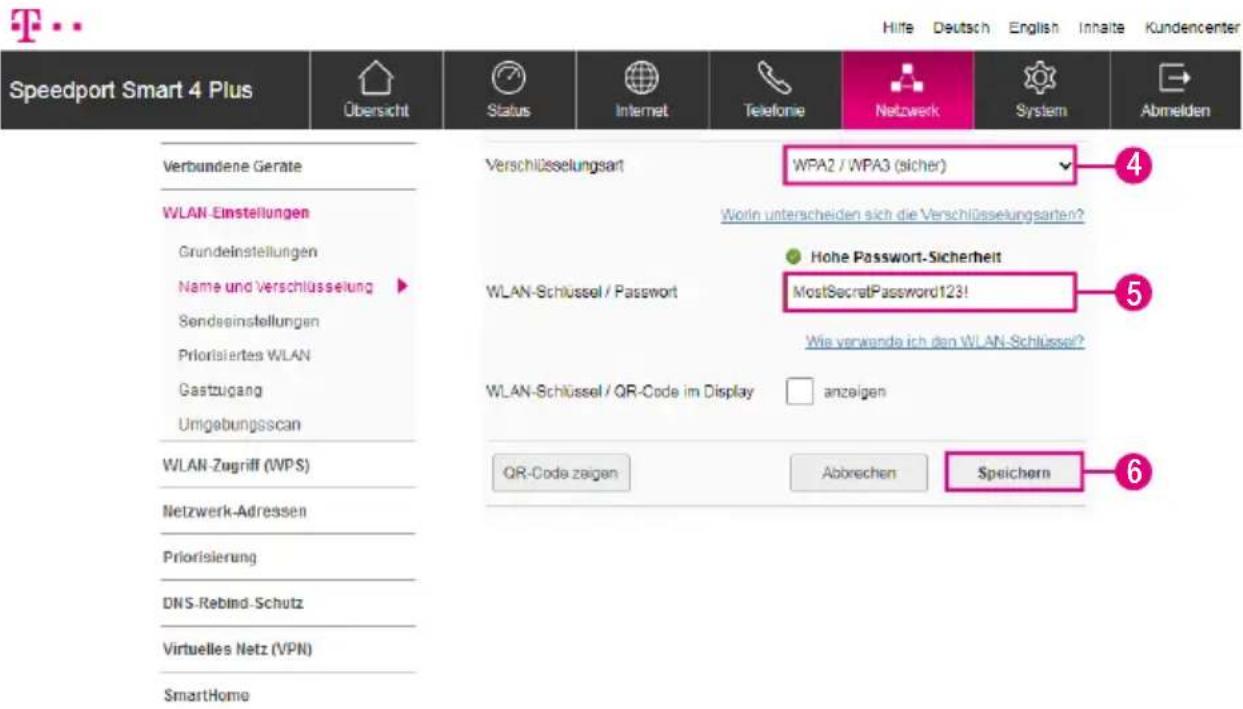Open the Status gauge icon

coord(509,77)
